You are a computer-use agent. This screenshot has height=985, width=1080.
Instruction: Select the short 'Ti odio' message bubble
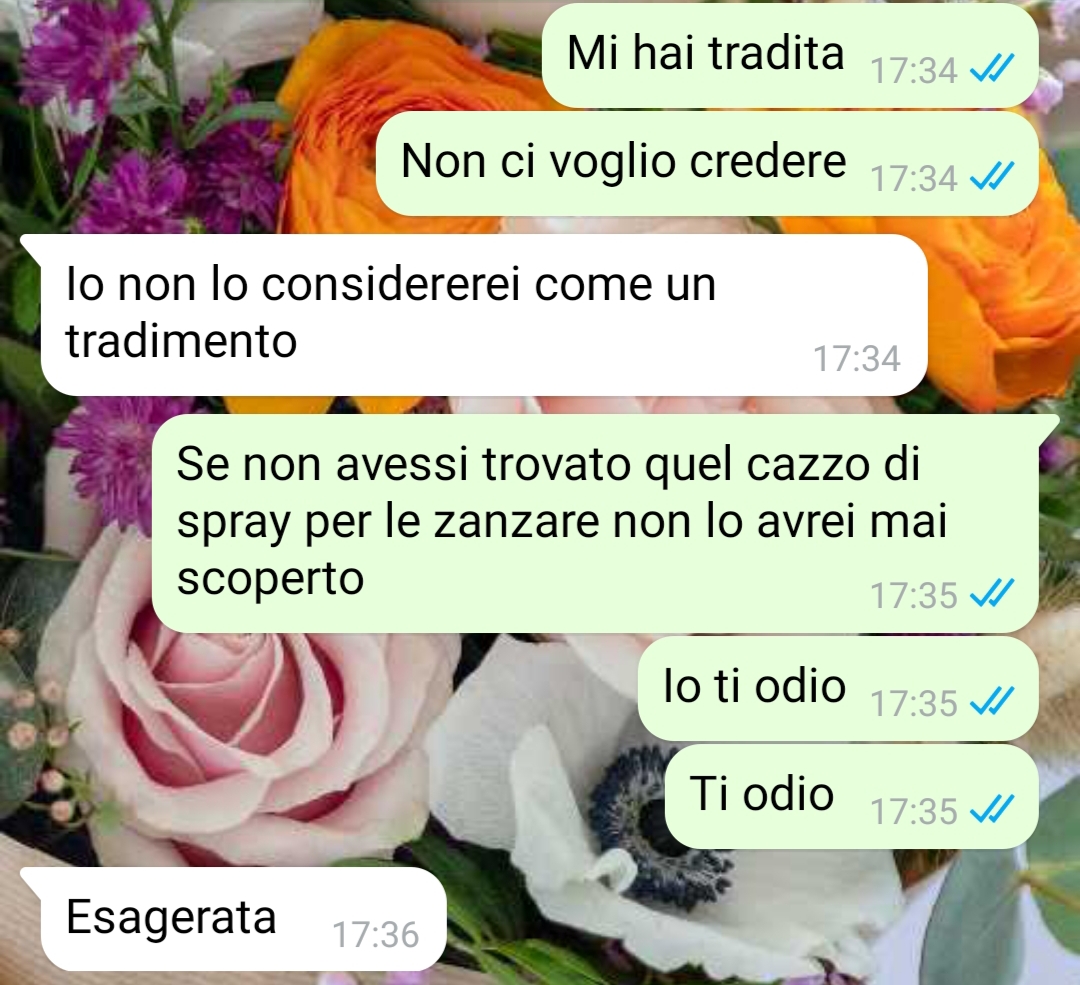click(x=851, y=796)
